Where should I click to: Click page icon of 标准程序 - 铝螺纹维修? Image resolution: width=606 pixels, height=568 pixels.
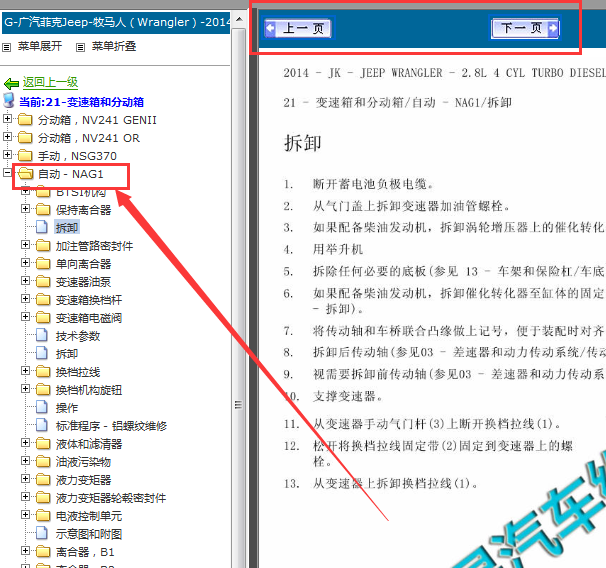(42, 425)
